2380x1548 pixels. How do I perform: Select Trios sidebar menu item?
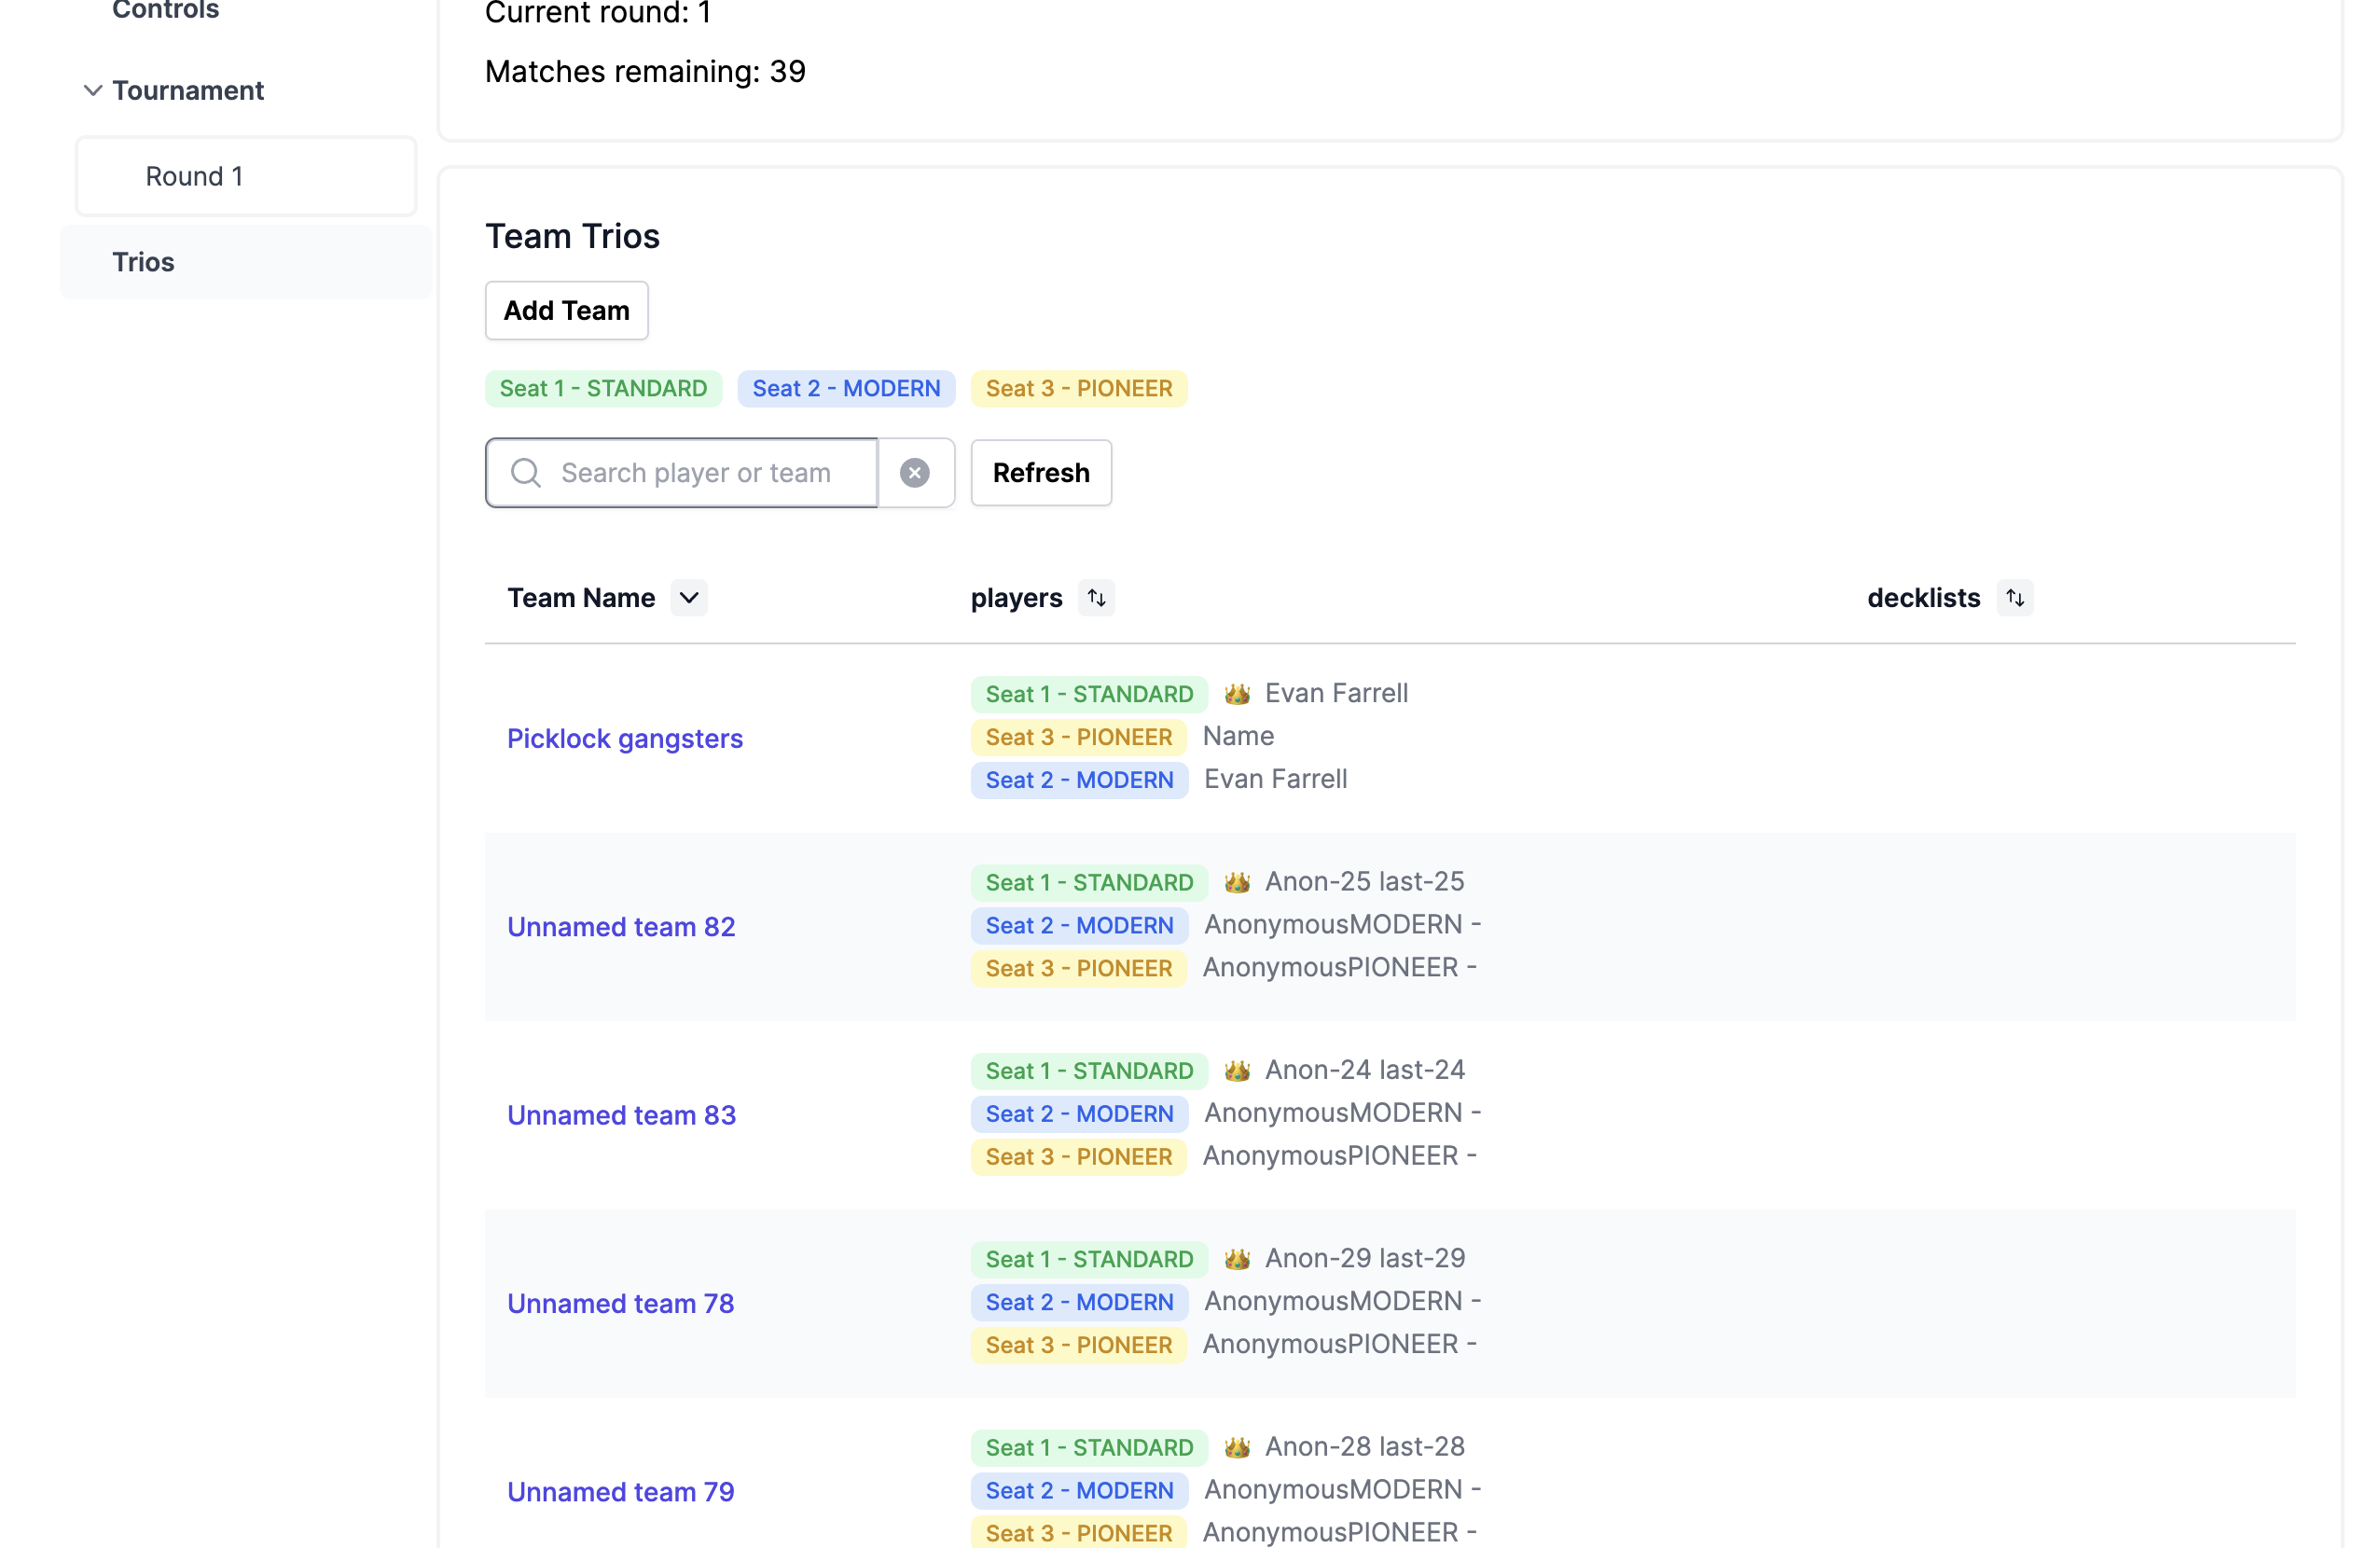pos(143,262)
